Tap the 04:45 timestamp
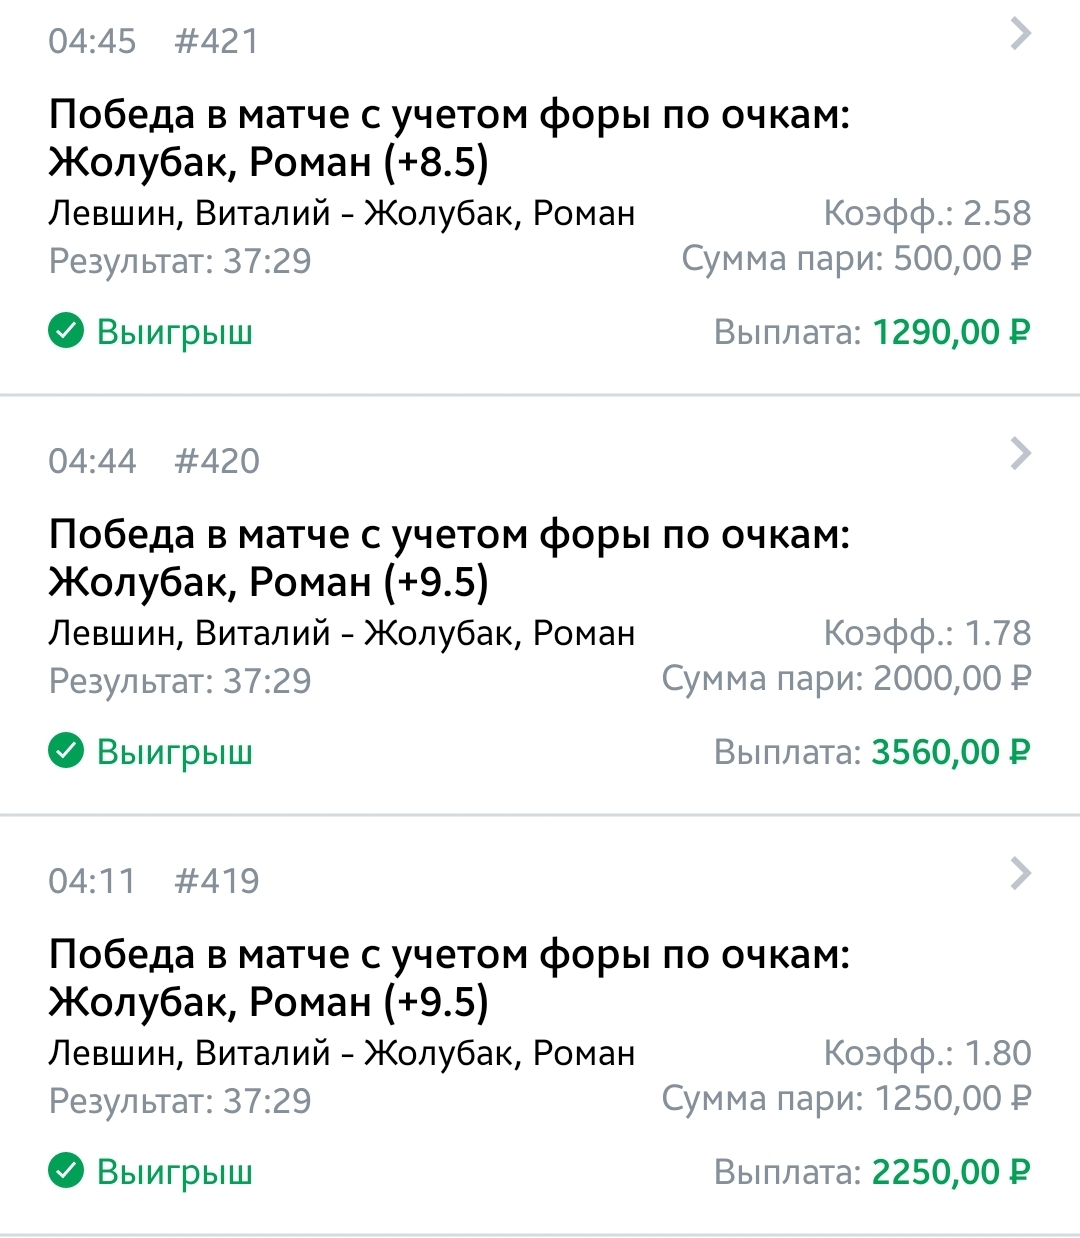This screenshot has width=1080, height=1238. 92,42
